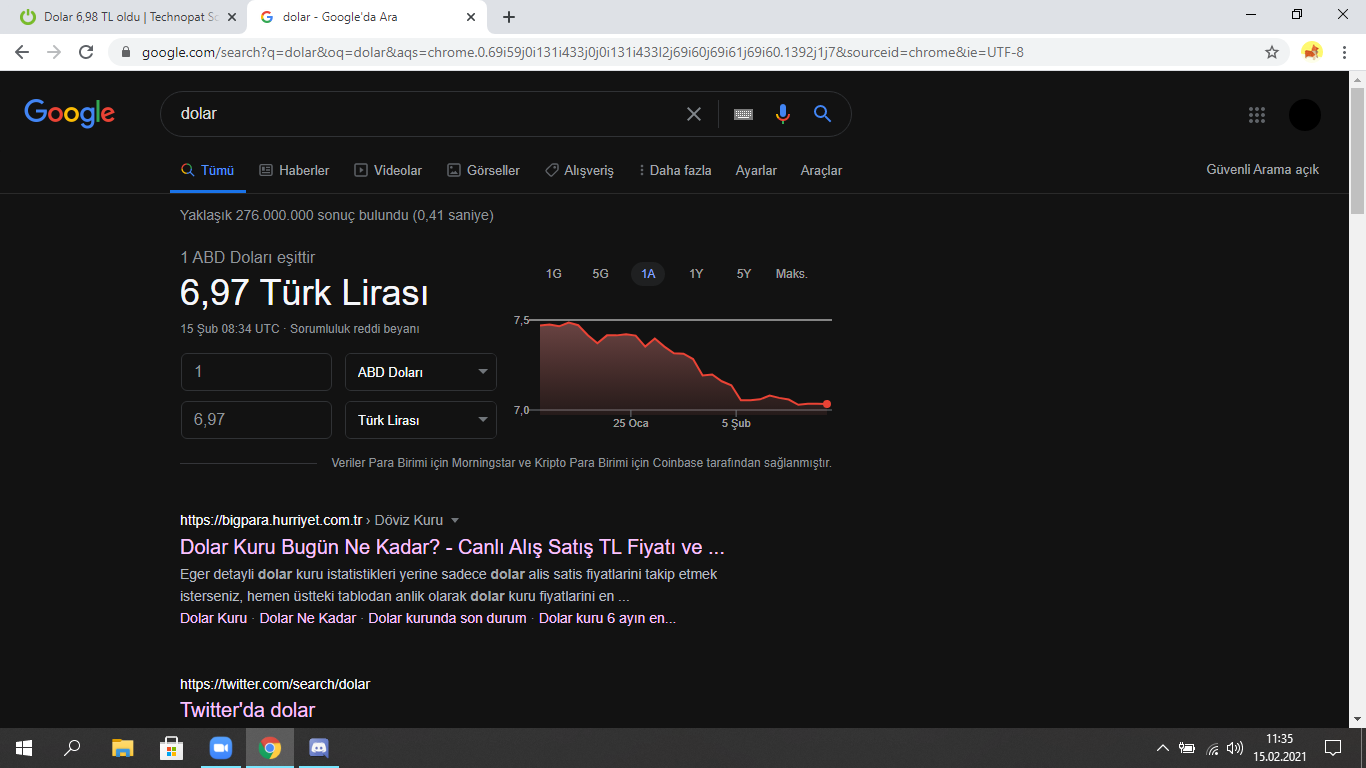
Task: Switch to Görseller results
Action: pyautogui.click(x=483, y=171)
